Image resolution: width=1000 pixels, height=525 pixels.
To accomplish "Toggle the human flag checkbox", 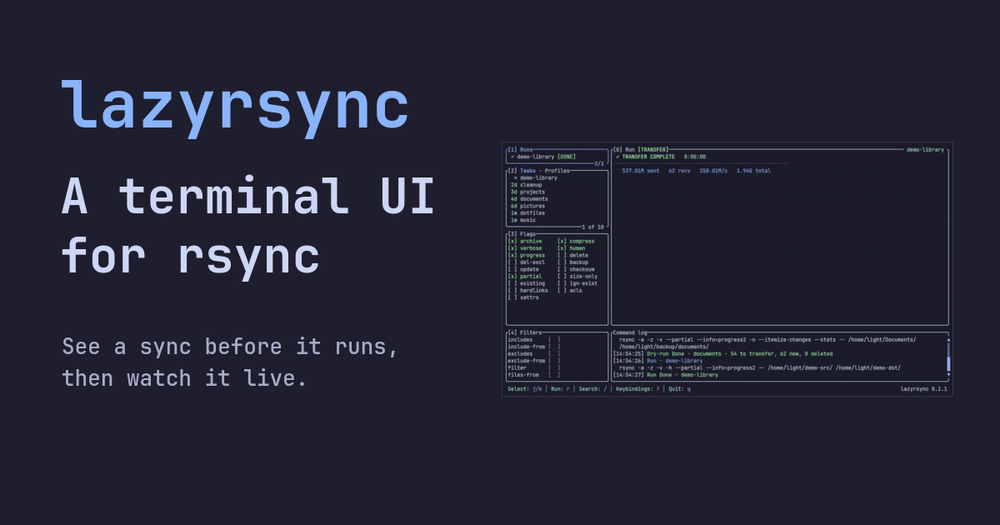I will pos(562,248).
